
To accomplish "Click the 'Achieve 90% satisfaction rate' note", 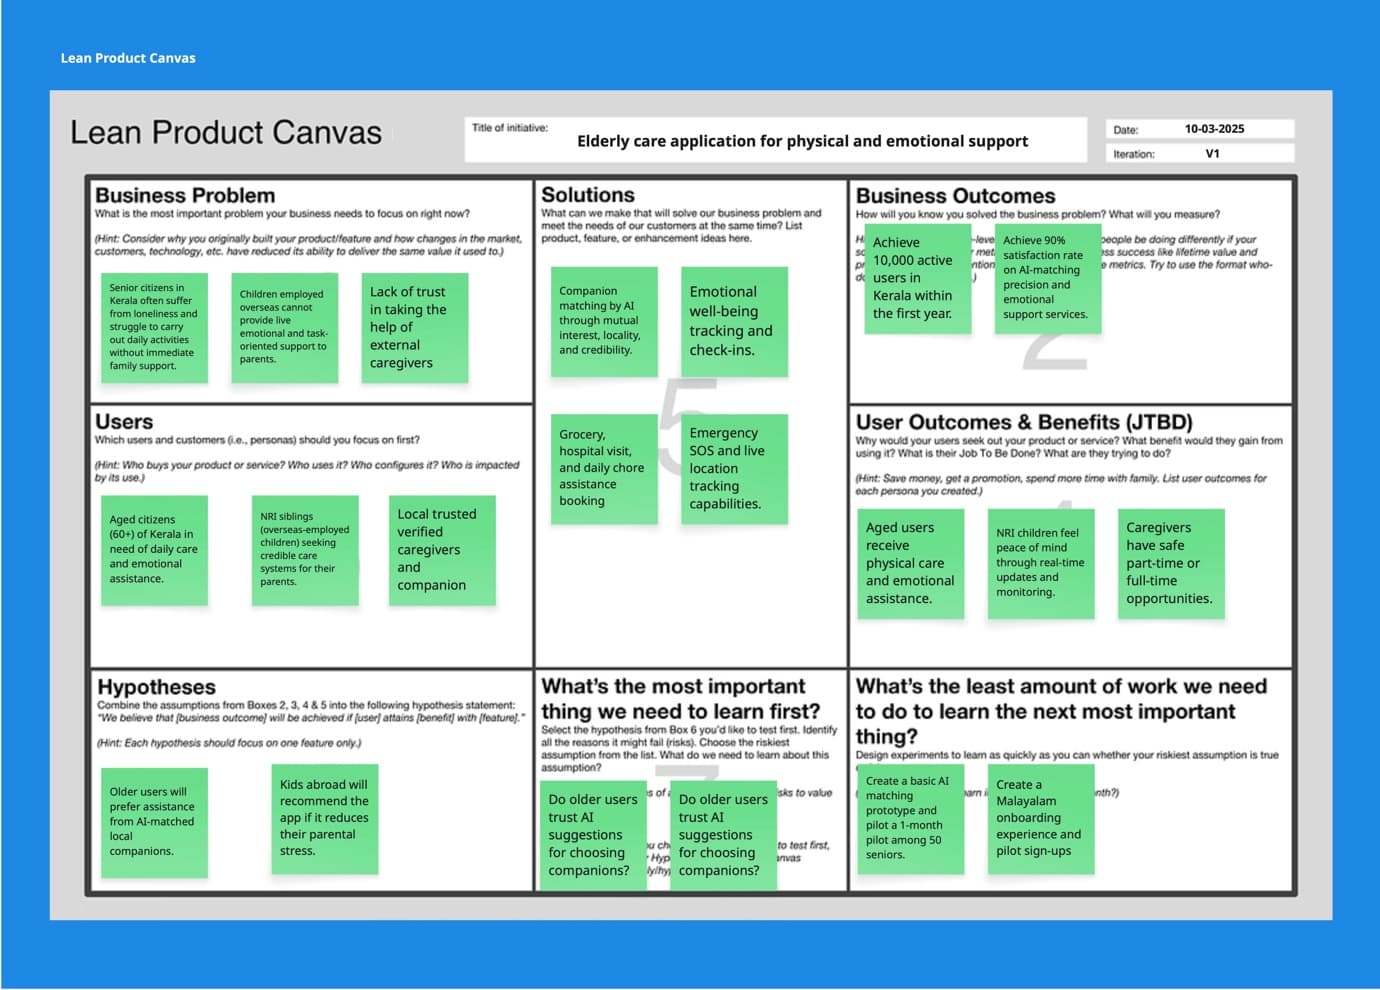I will pos(1046,278).
